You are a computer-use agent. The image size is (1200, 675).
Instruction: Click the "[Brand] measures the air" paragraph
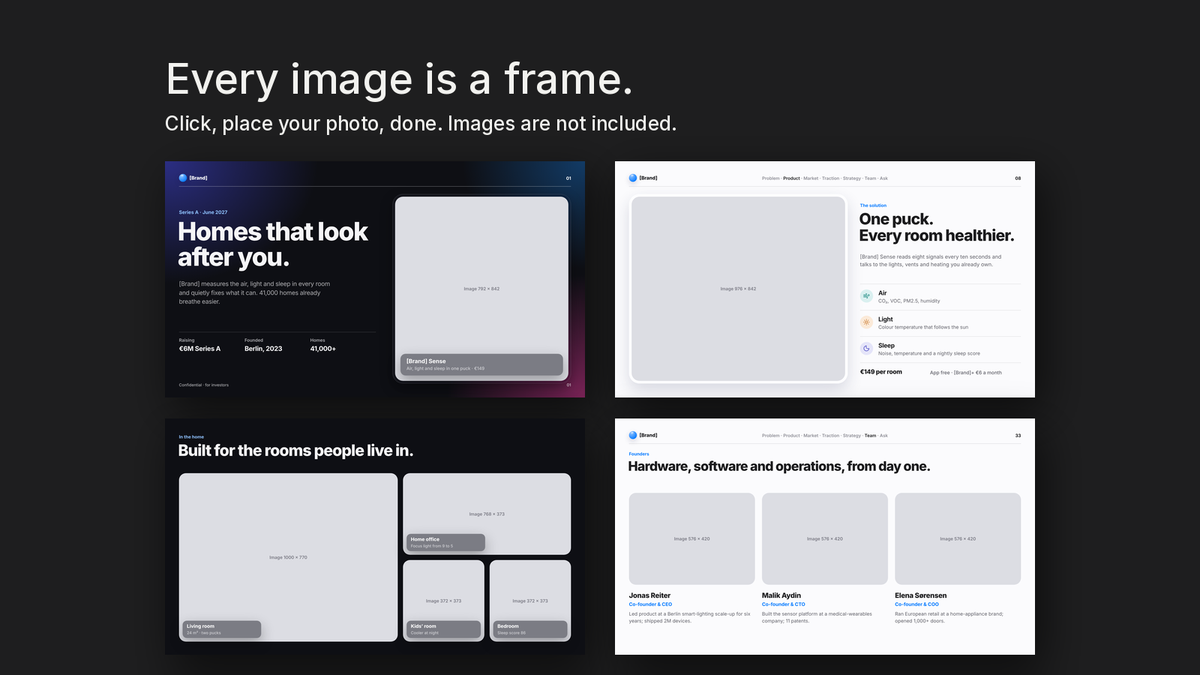click(x=255, y=292)
